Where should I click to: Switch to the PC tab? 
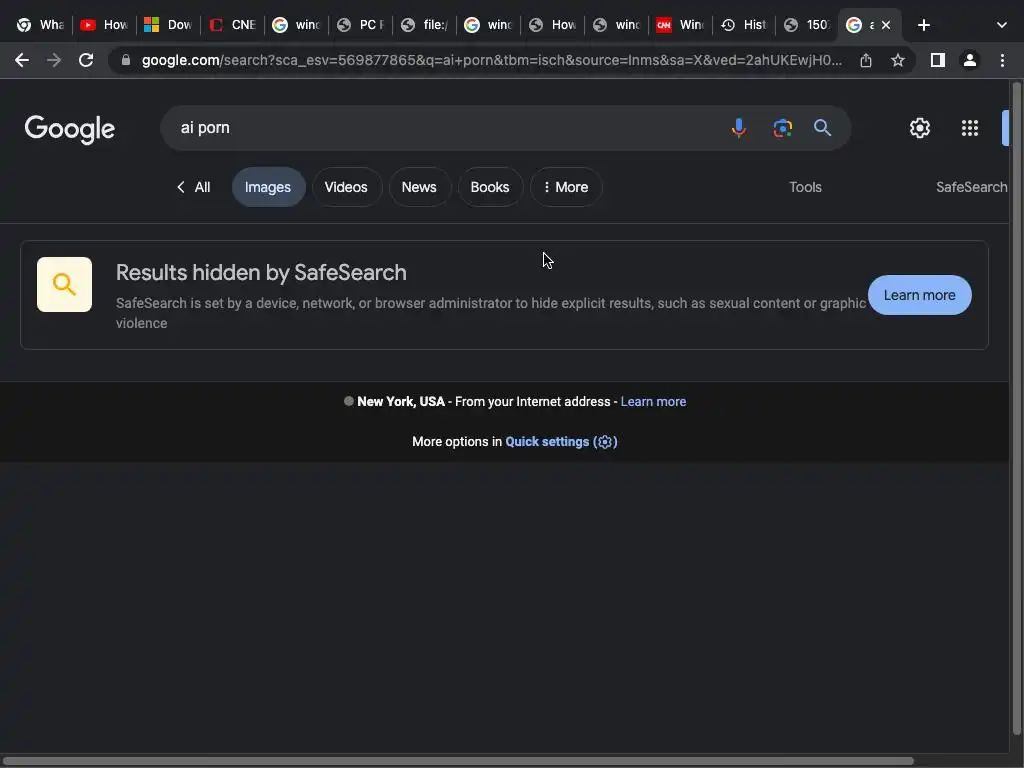pos(360,25)
